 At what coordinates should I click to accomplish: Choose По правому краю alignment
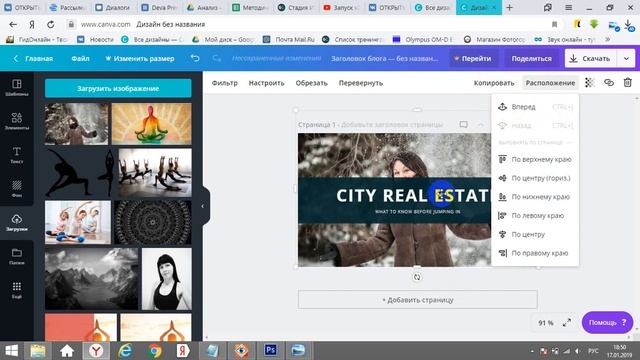point(535,253)
